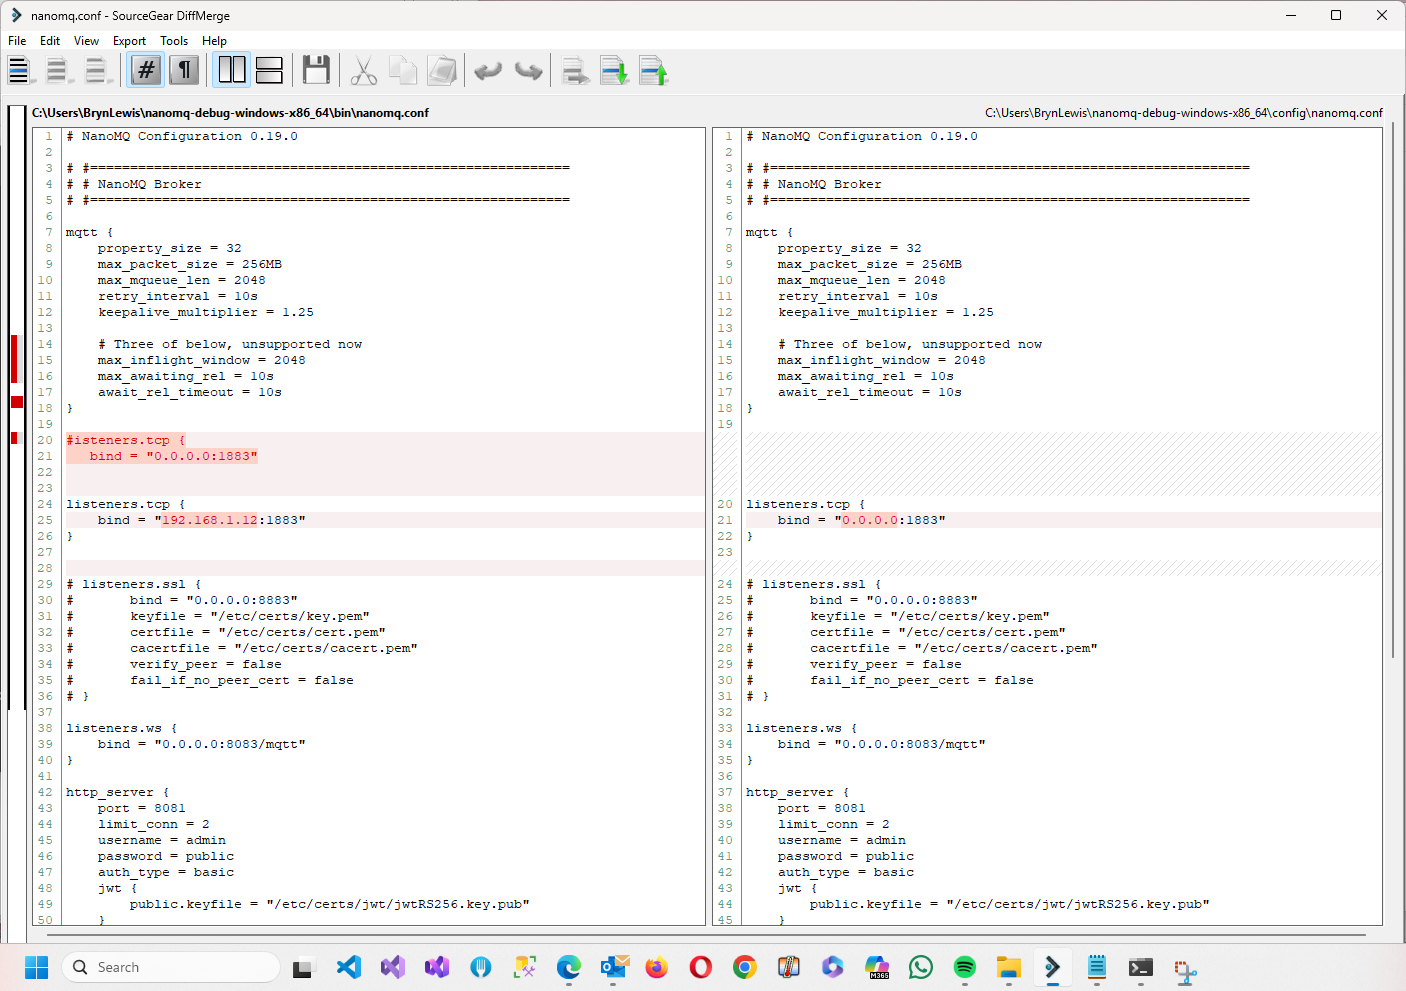Click the Show All lines toolbar icon
Image resolution: width=1406 pixels, height=991 pixels.
pyautogui.click(x=19, y=70)
